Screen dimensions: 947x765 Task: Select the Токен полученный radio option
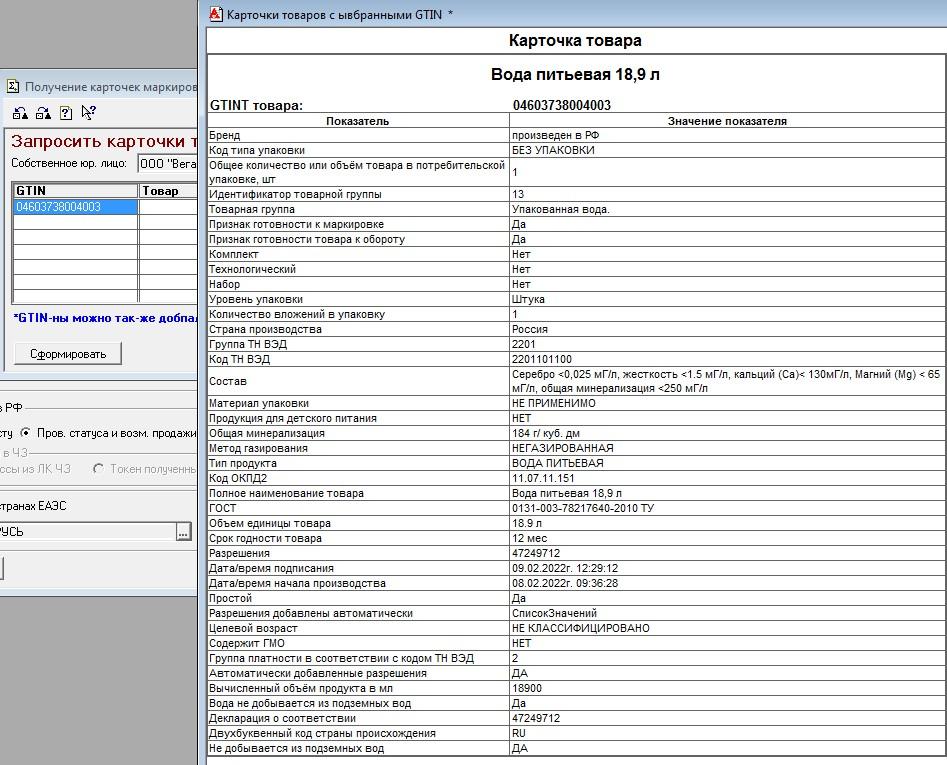click(98, 469)
